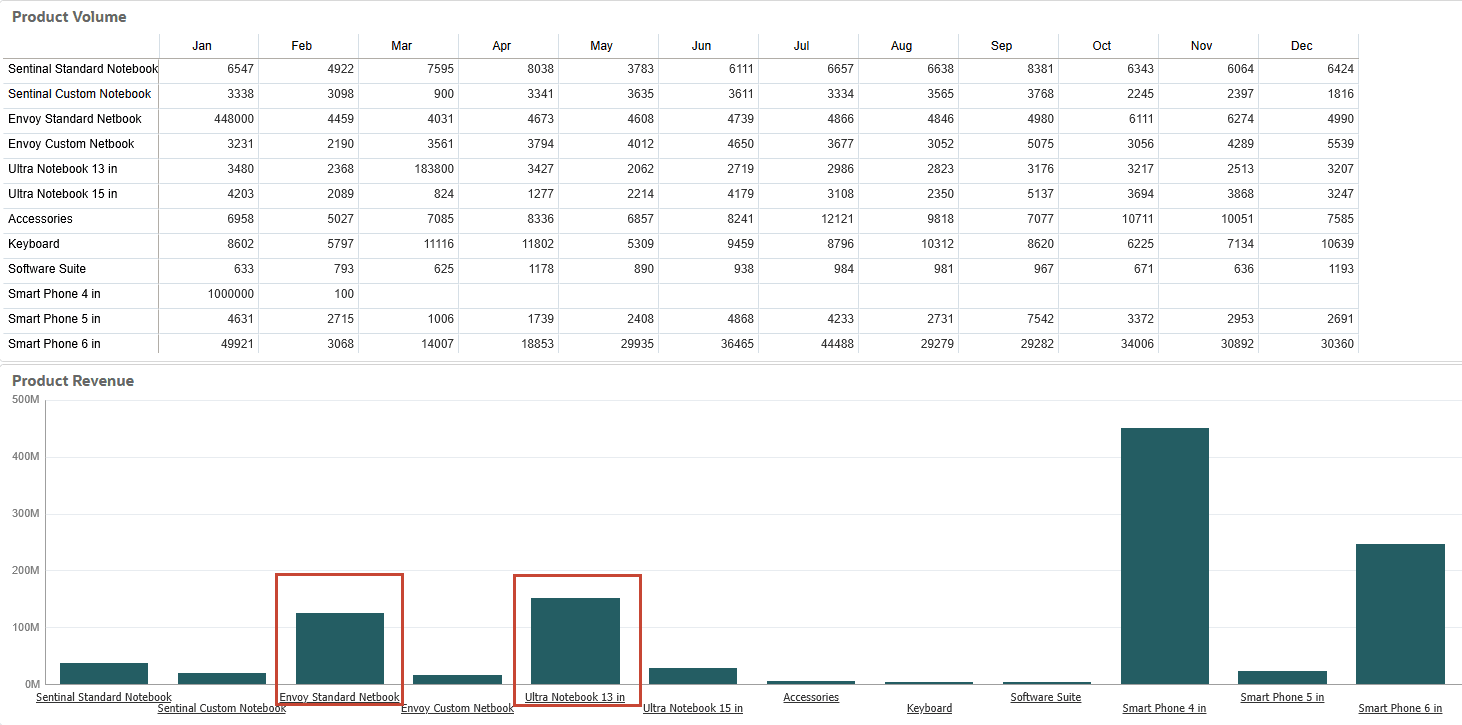This screenshot has width=1462, height=725.
Task: Open the Ultra Notebook 13 in link
Action: click(577, 697)
